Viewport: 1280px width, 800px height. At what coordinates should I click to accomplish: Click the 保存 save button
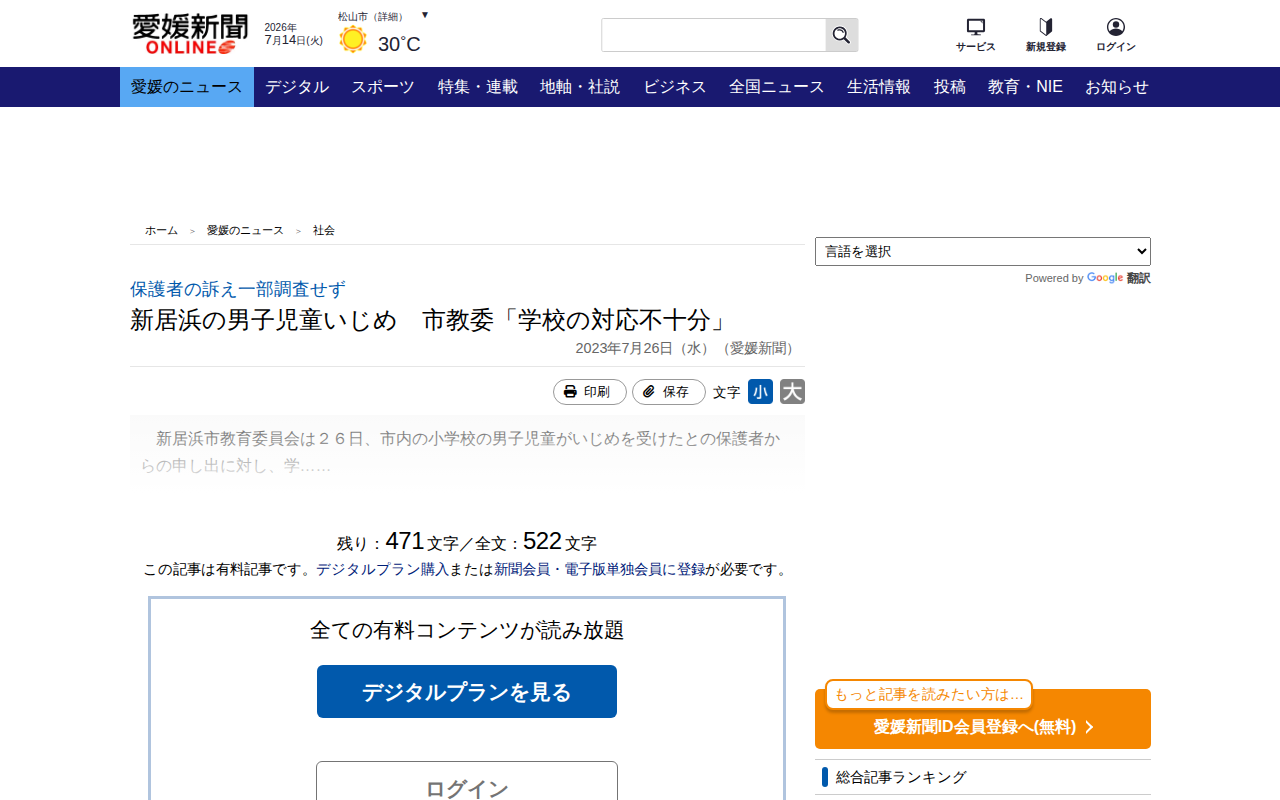(669, 392)
